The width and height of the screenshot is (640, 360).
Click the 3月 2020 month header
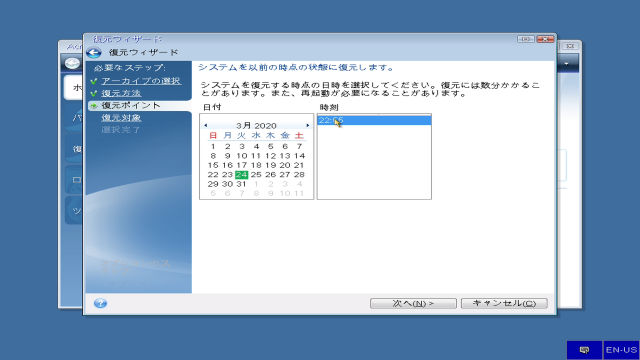(x=256, y=125)
